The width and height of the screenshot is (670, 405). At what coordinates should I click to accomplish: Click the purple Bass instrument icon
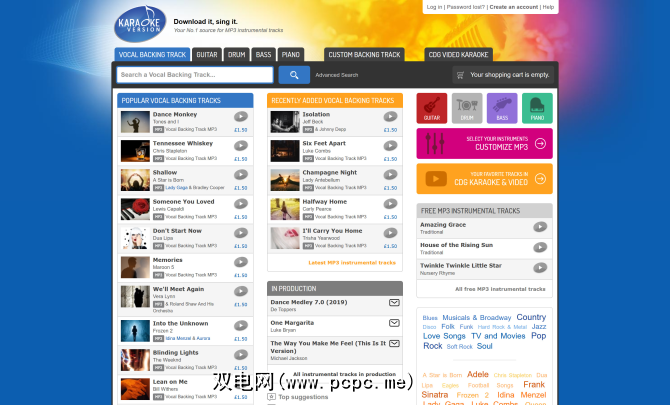502,108
